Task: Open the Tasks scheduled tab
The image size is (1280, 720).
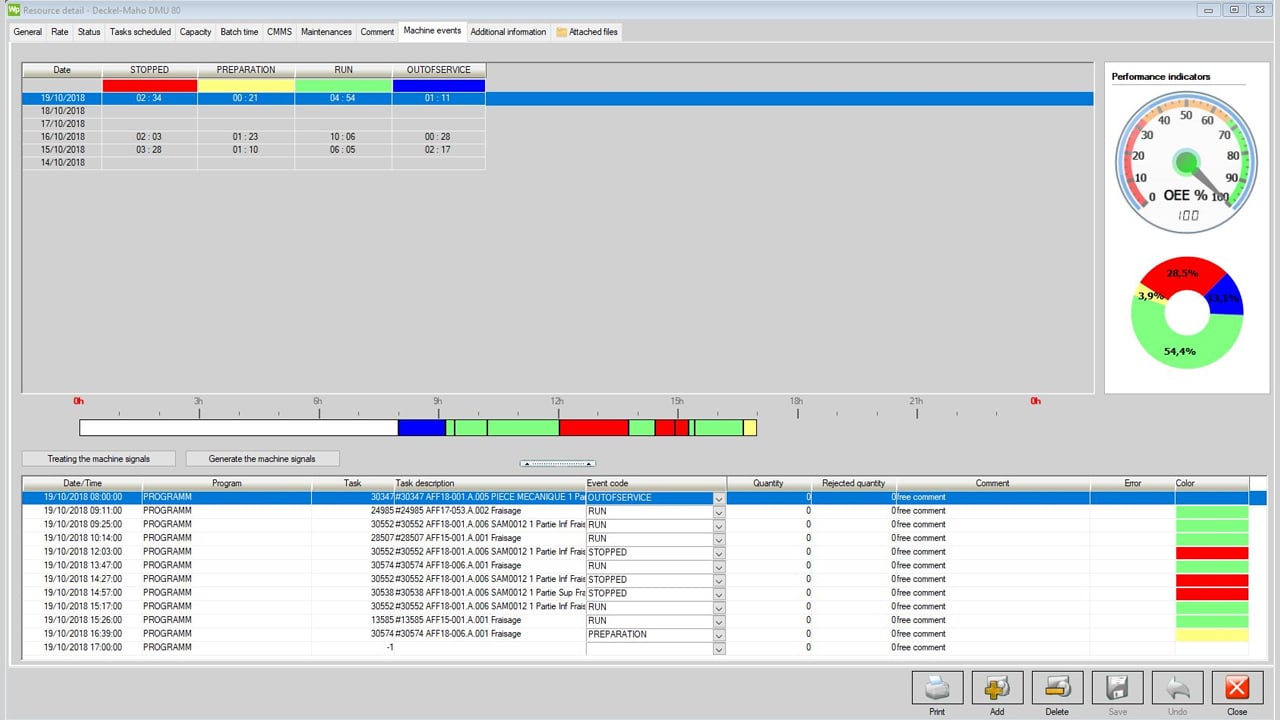Action: [140, 32]
